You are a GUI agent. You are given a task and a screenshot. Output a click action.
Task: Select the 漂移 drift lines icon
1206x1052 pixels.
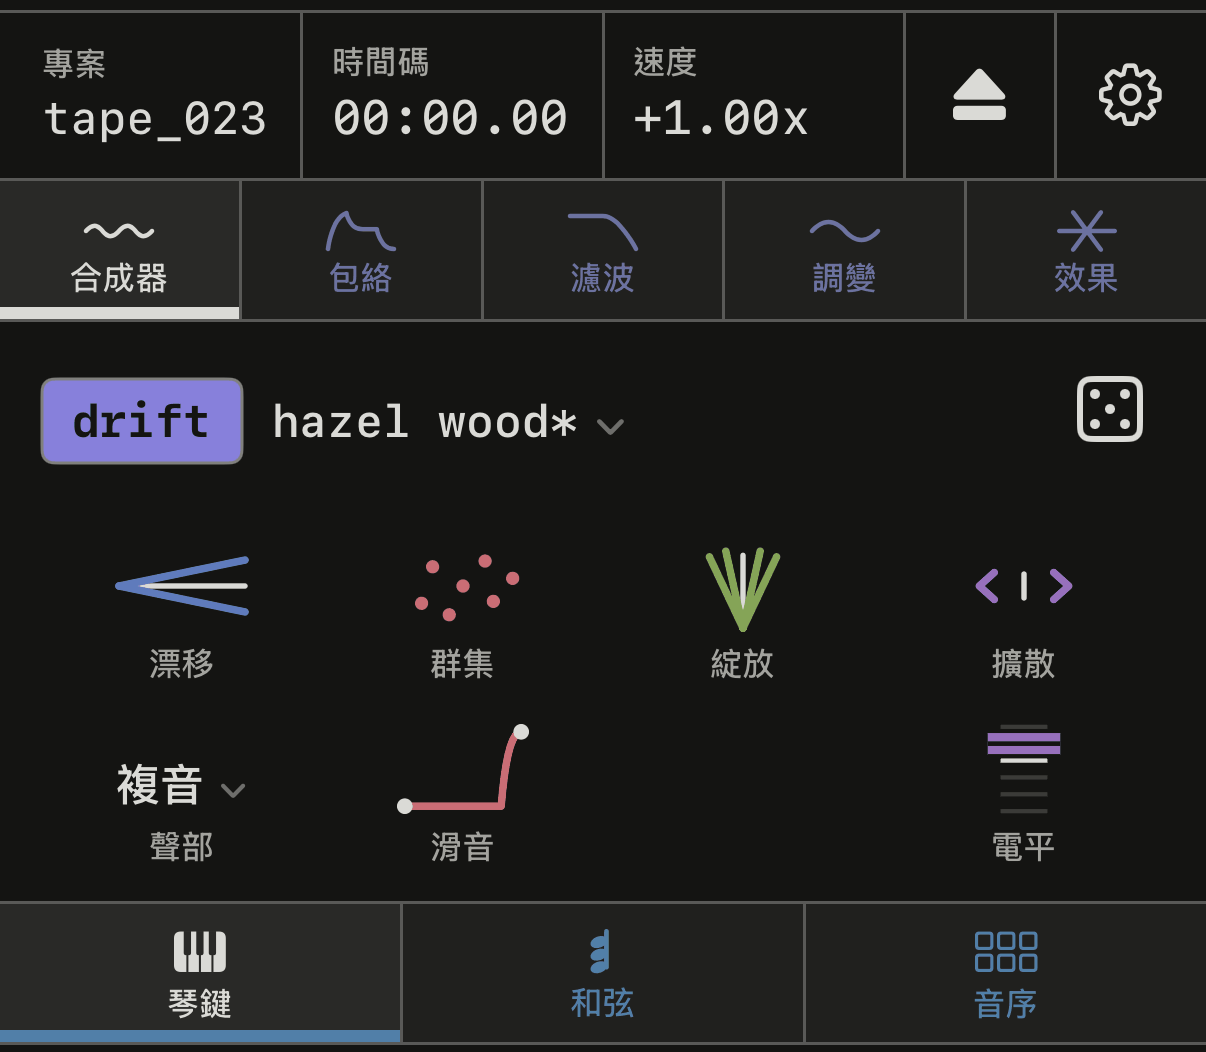click(x=182, y=586)
